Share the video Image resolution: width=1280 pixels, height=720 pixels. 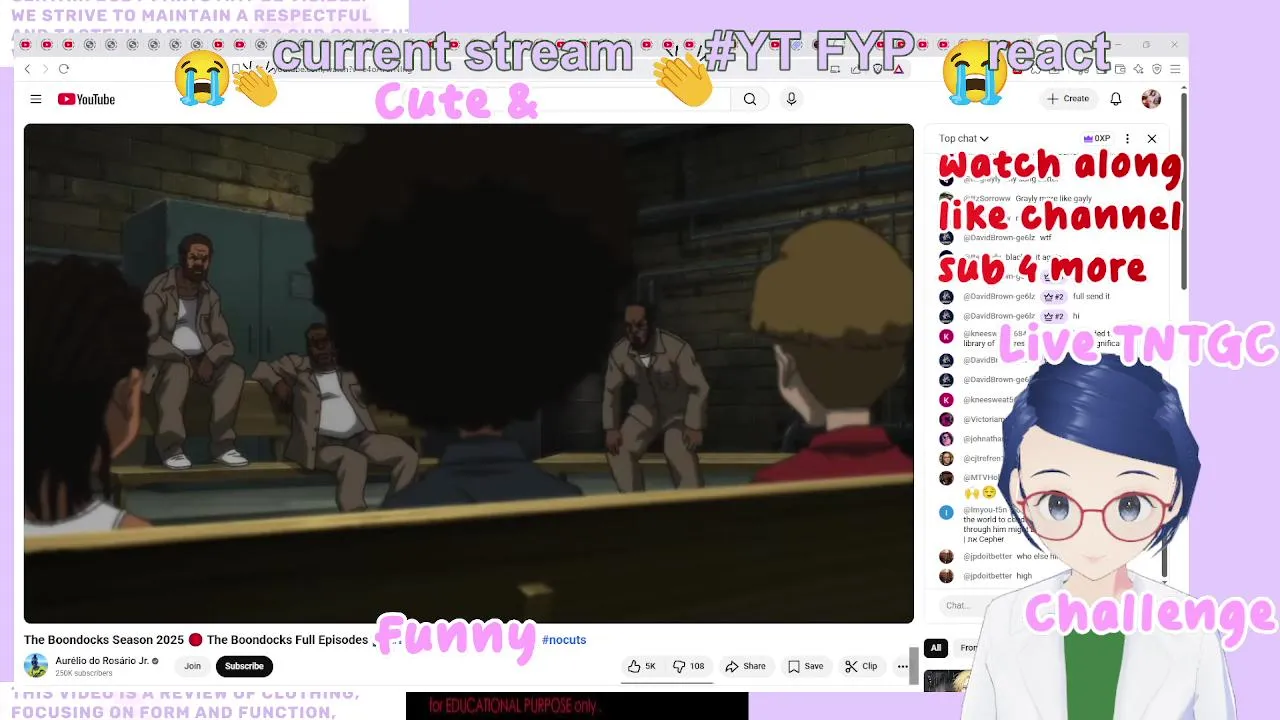tap(745, 666)
